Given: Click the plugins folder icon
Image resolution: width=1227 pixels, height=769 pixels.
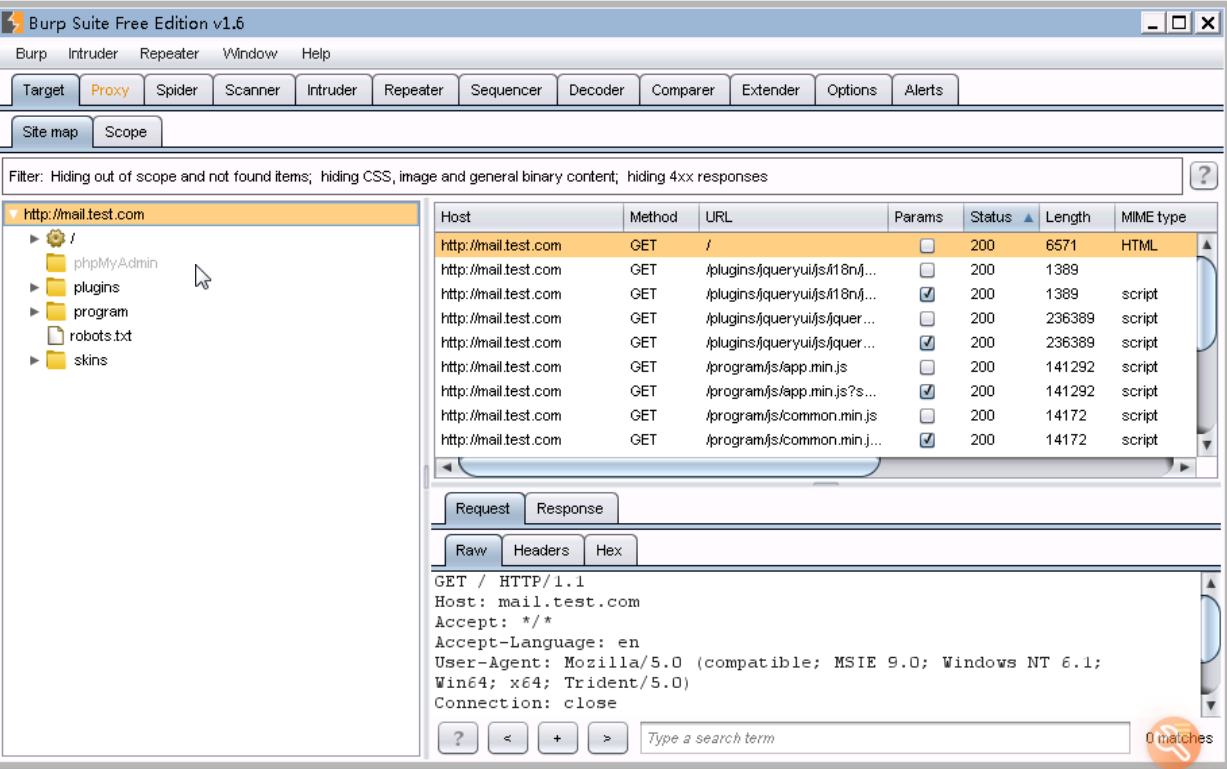Looking at the screenshot, I should point(56,287).
